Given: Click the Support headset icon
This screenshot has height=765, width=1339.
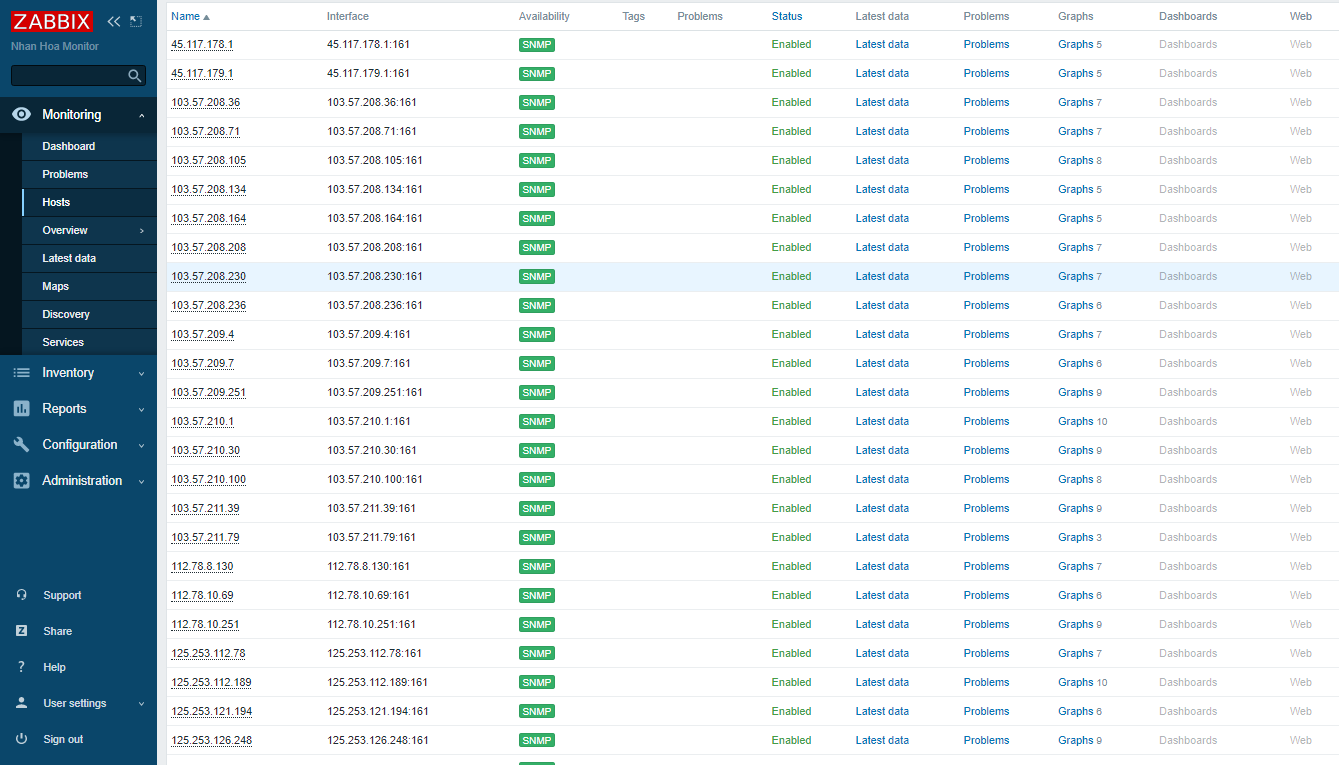Looking at the screenshot, I should (22, 595).
